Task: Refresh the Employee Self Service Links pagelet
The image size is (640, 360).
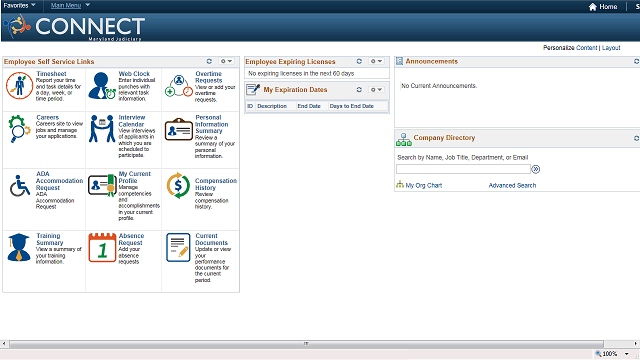Action: pos(209,61)
